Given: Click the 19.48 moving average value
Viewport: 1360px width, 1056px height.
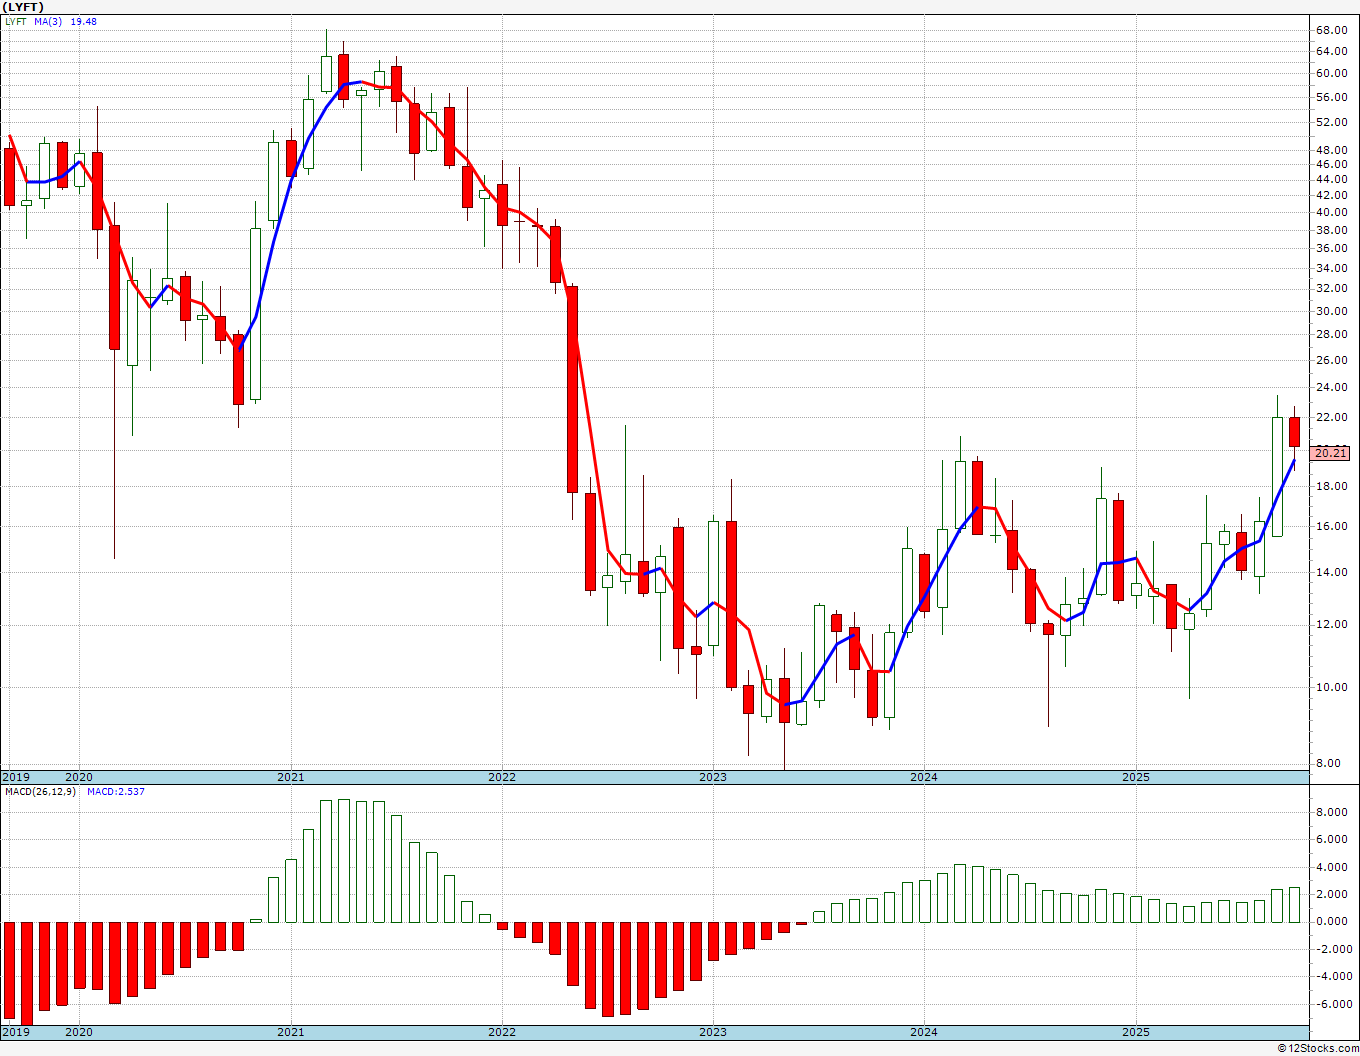Looking at the screenshot, I should tap(84, 21).
